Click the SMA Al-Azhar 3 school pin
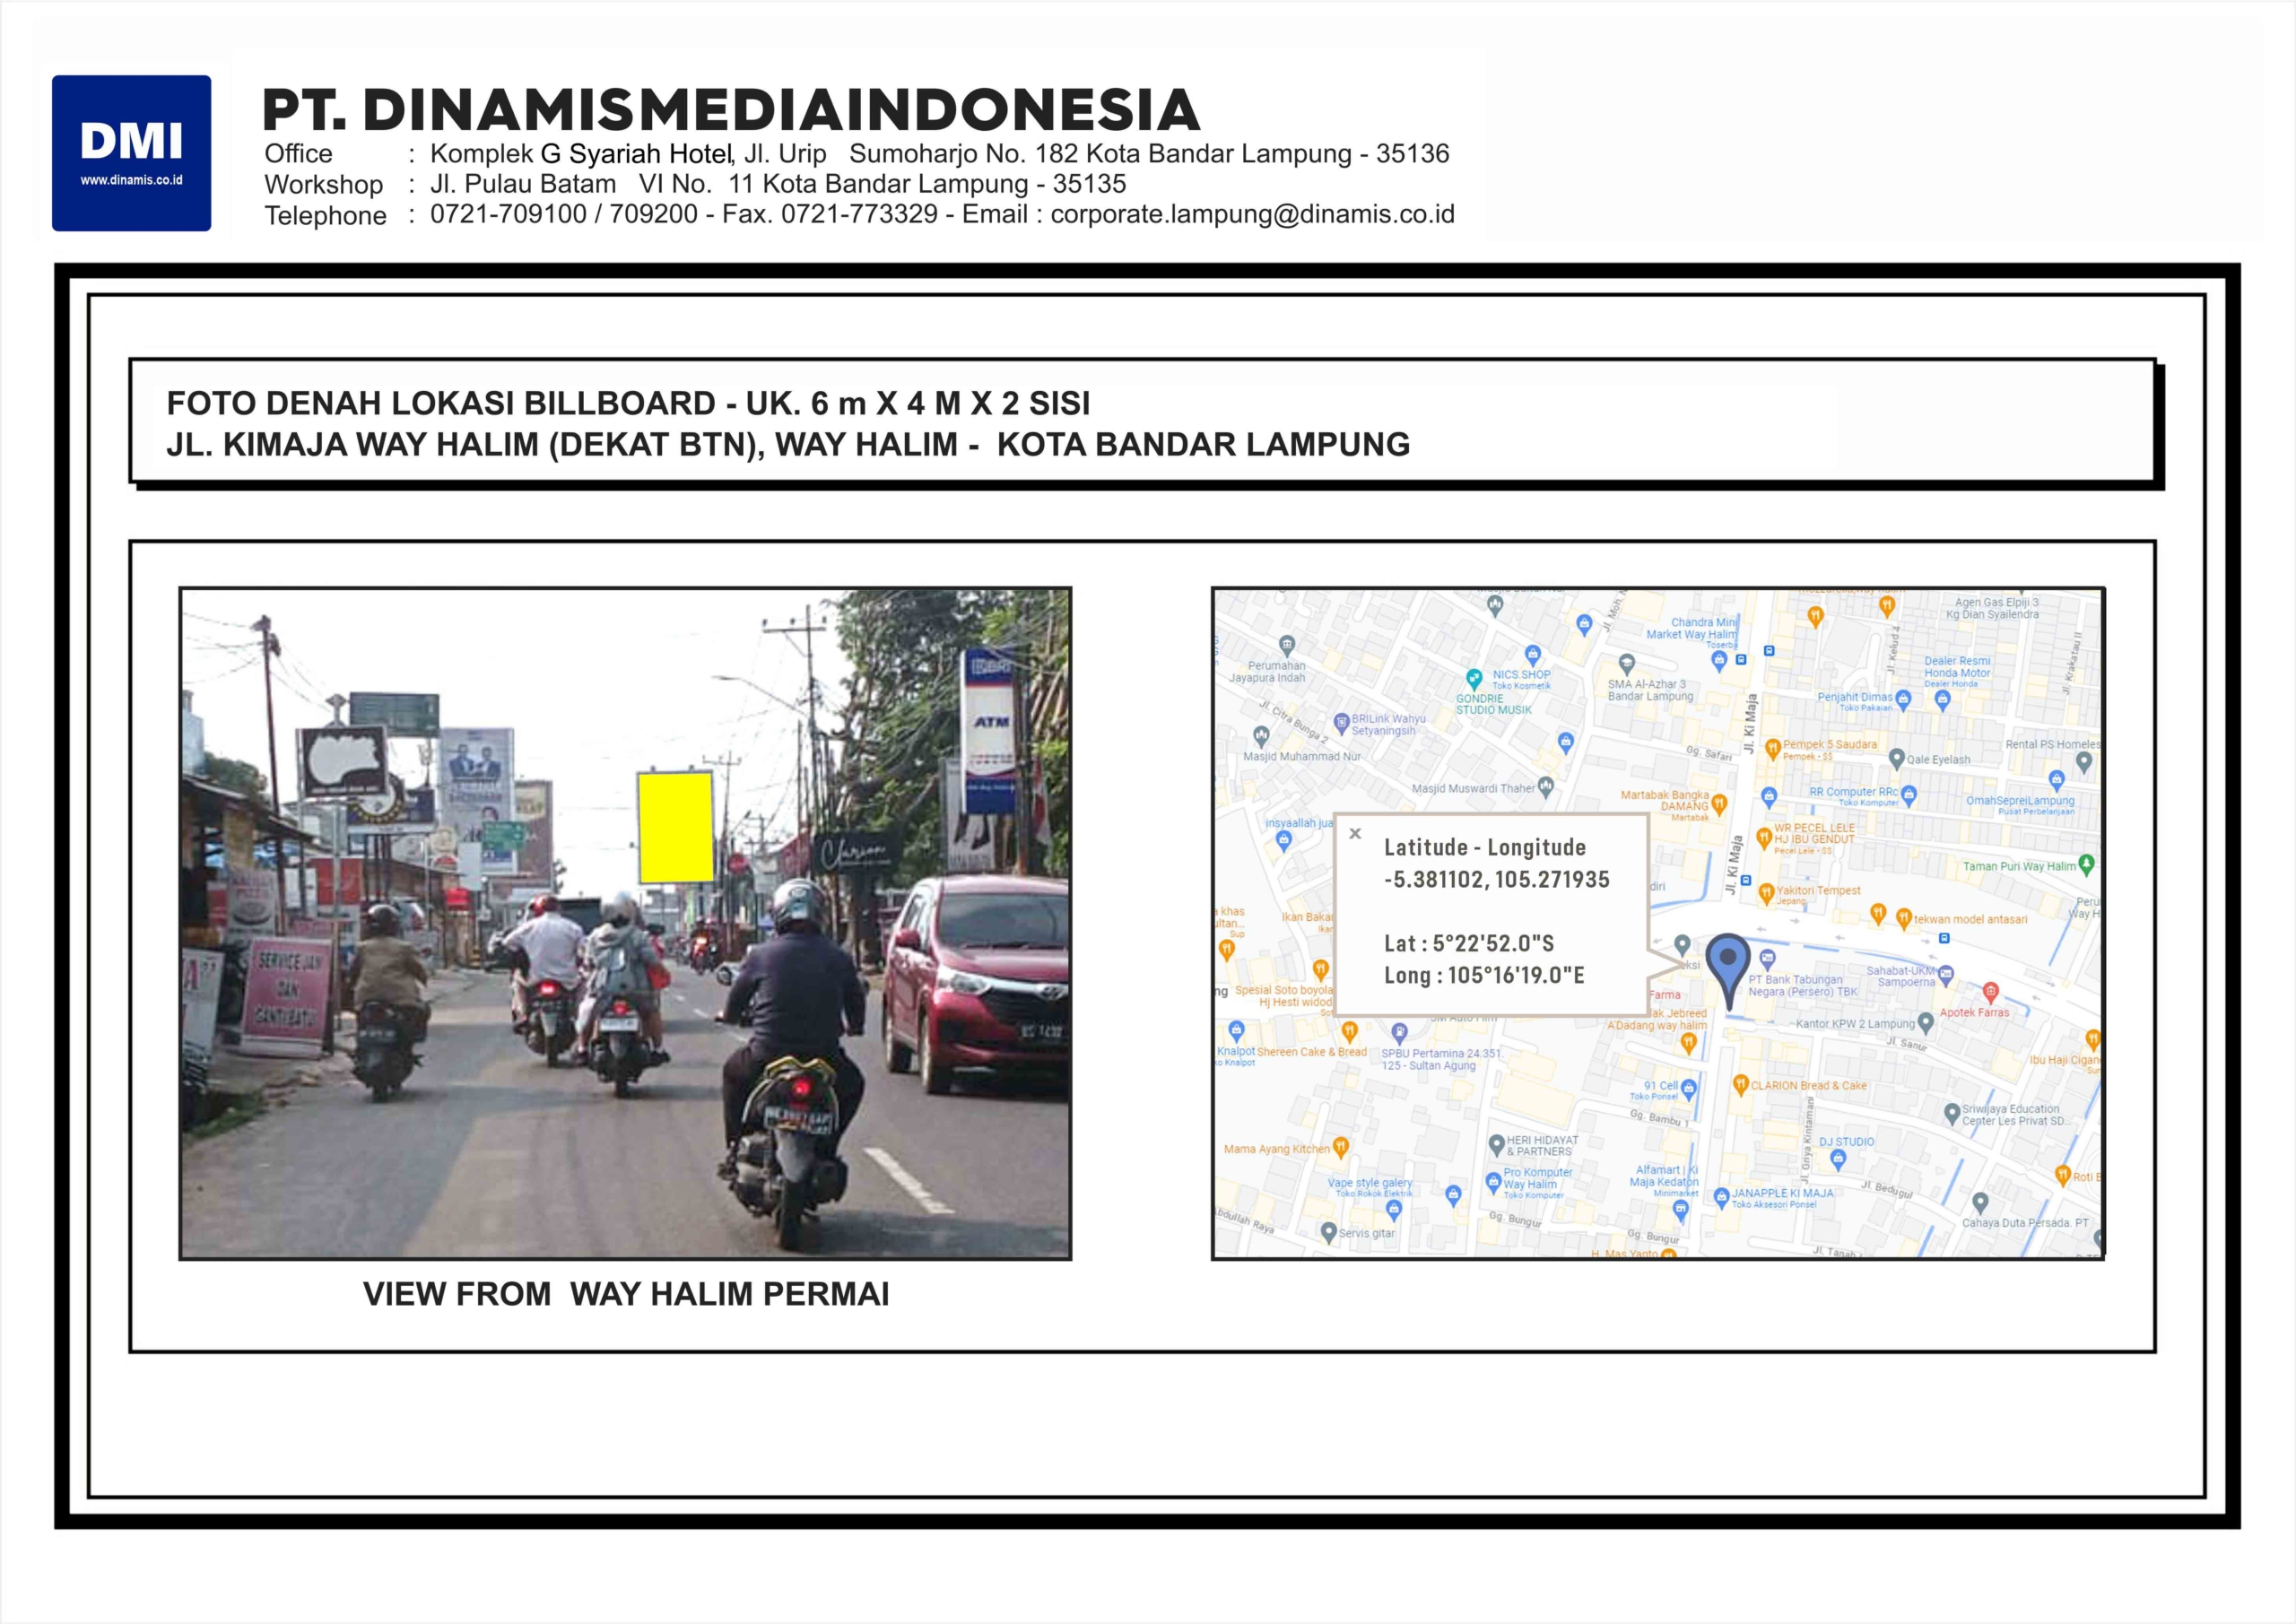Image resolution: width=2296 pixels, height=1624 pixels. [x=1627, y=664]
